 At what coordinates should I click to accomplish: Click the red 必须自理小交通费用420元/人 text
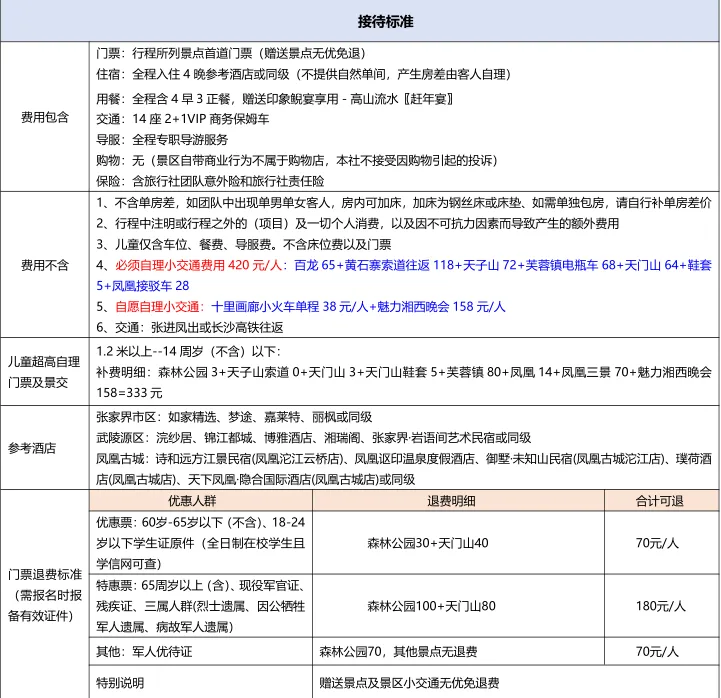[x=201, y=265]
